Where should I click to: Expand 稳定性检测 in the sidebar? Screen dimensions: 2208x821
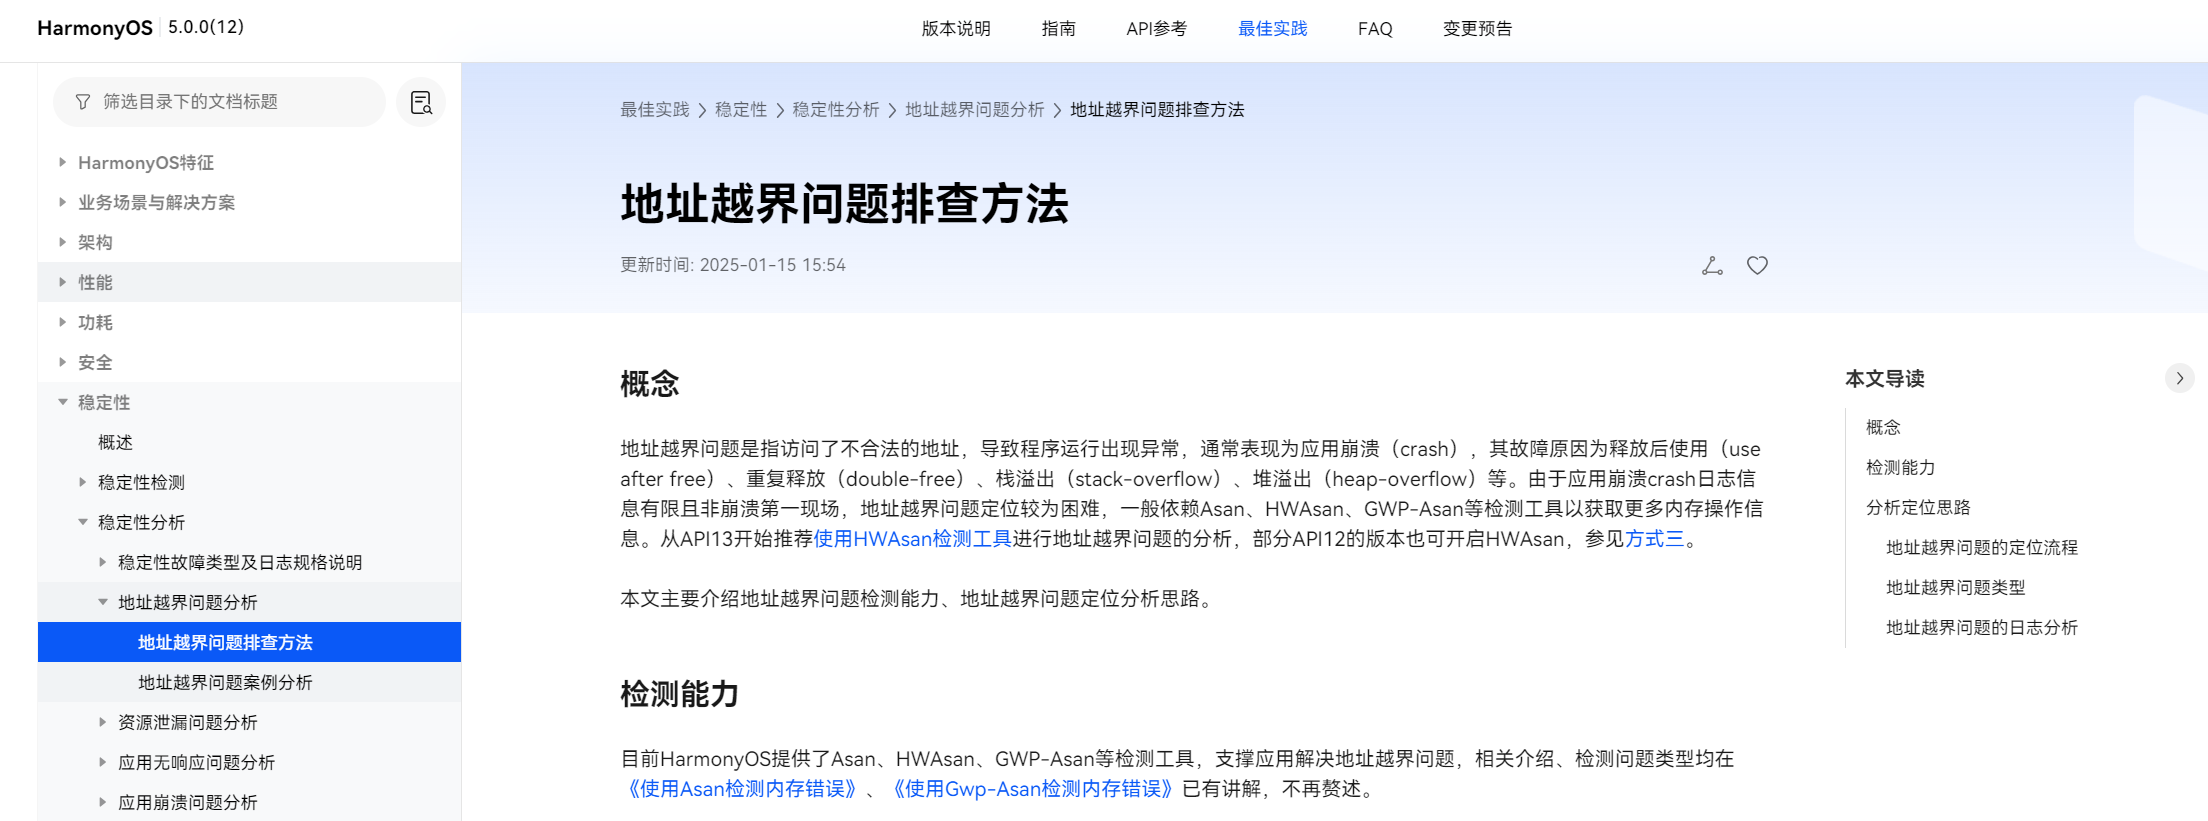(x=82, y=482)
